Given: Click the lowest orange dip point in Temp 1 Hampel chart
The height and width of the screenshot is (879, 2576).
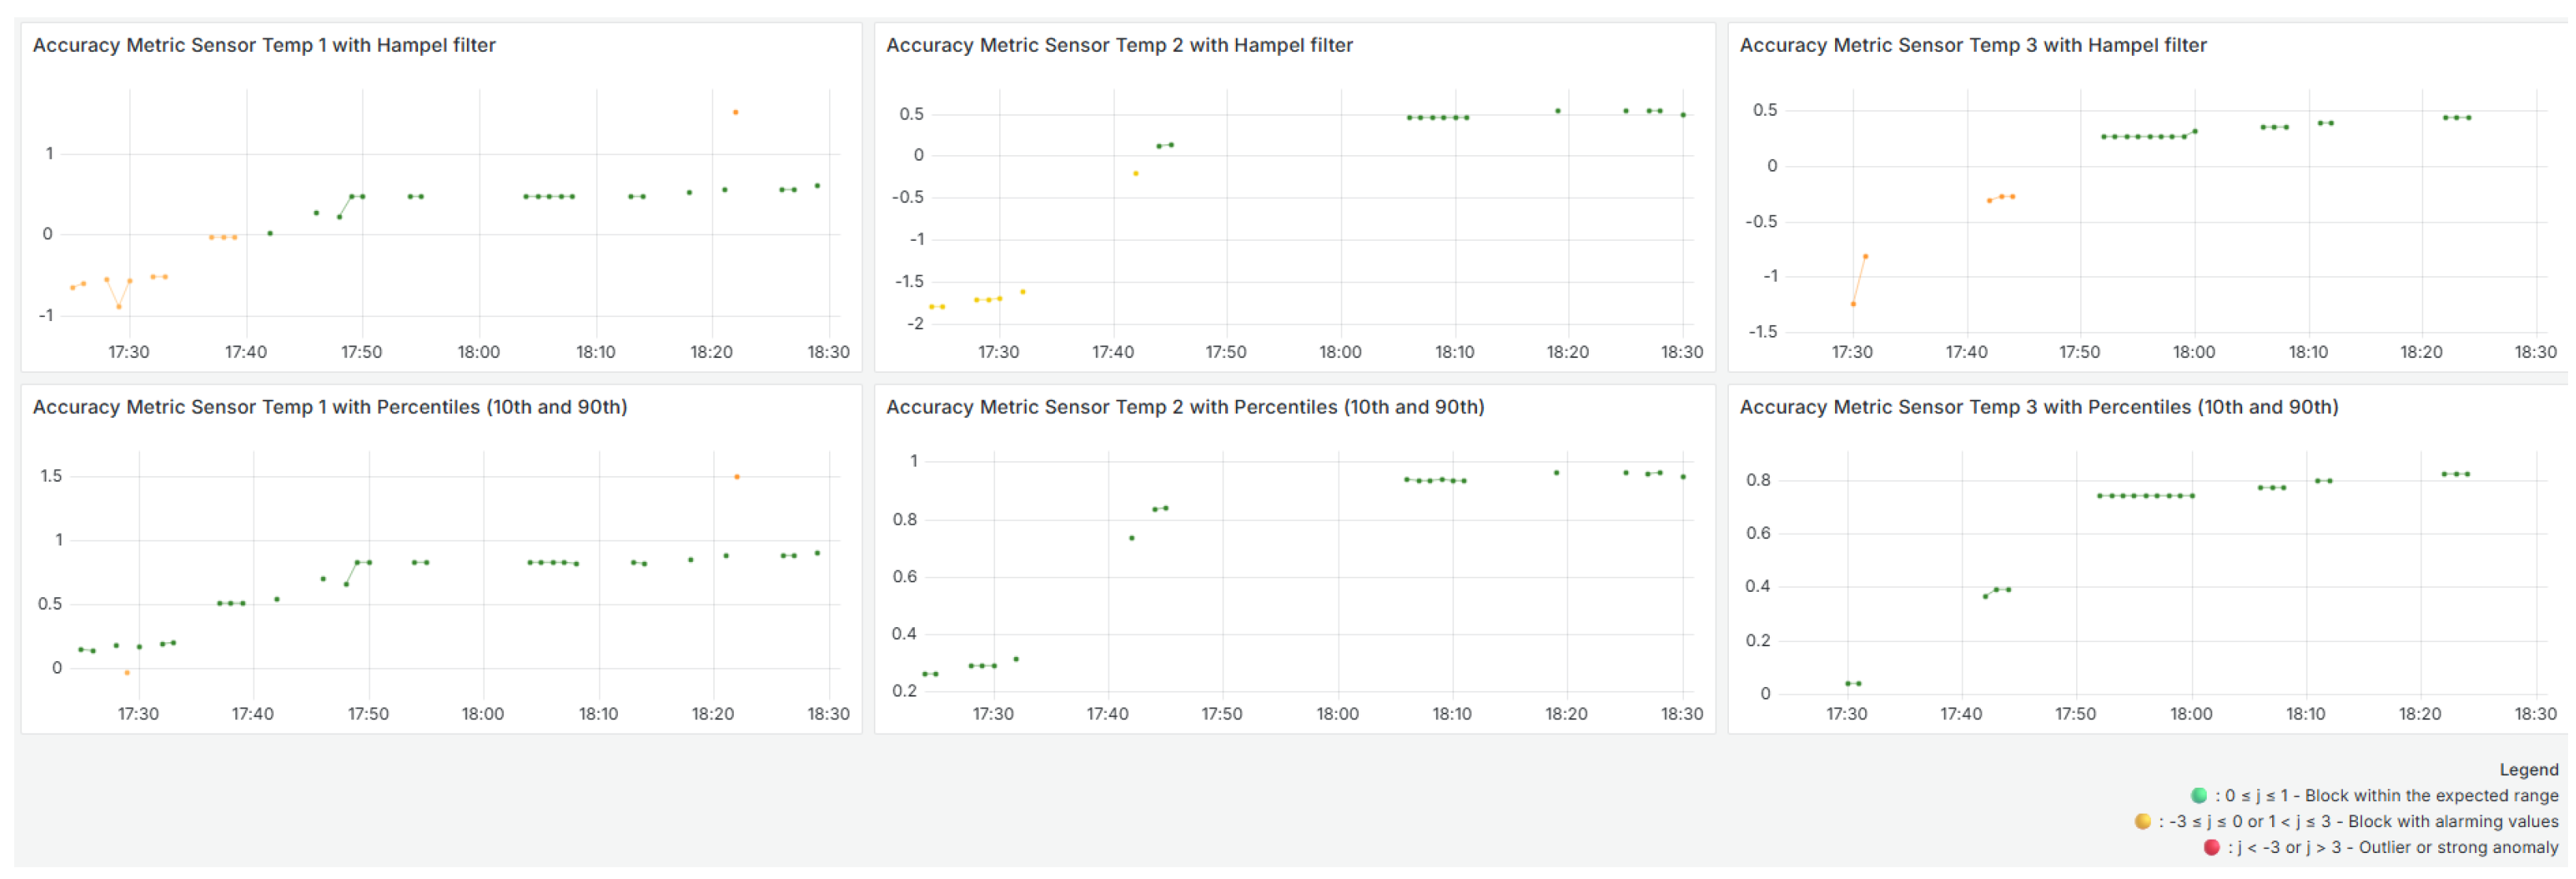Looking at the screenshot, I should pos(119,306).
